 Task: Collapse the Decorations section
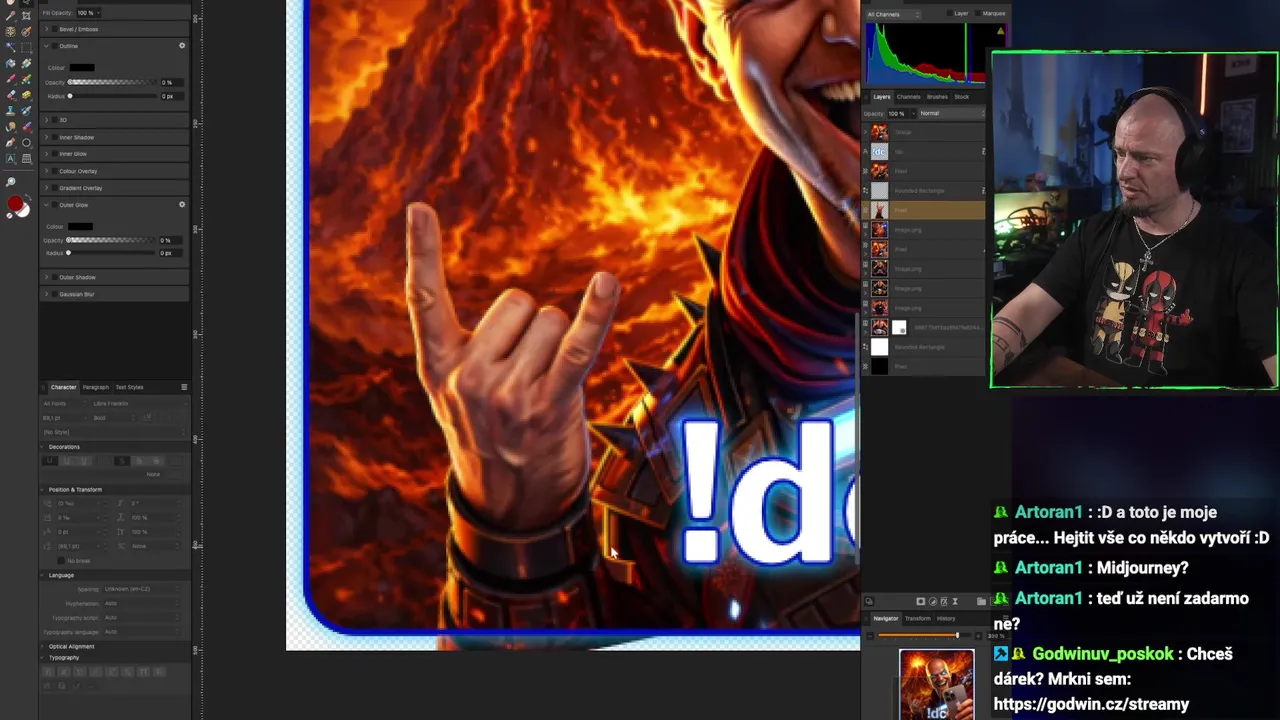42,447
